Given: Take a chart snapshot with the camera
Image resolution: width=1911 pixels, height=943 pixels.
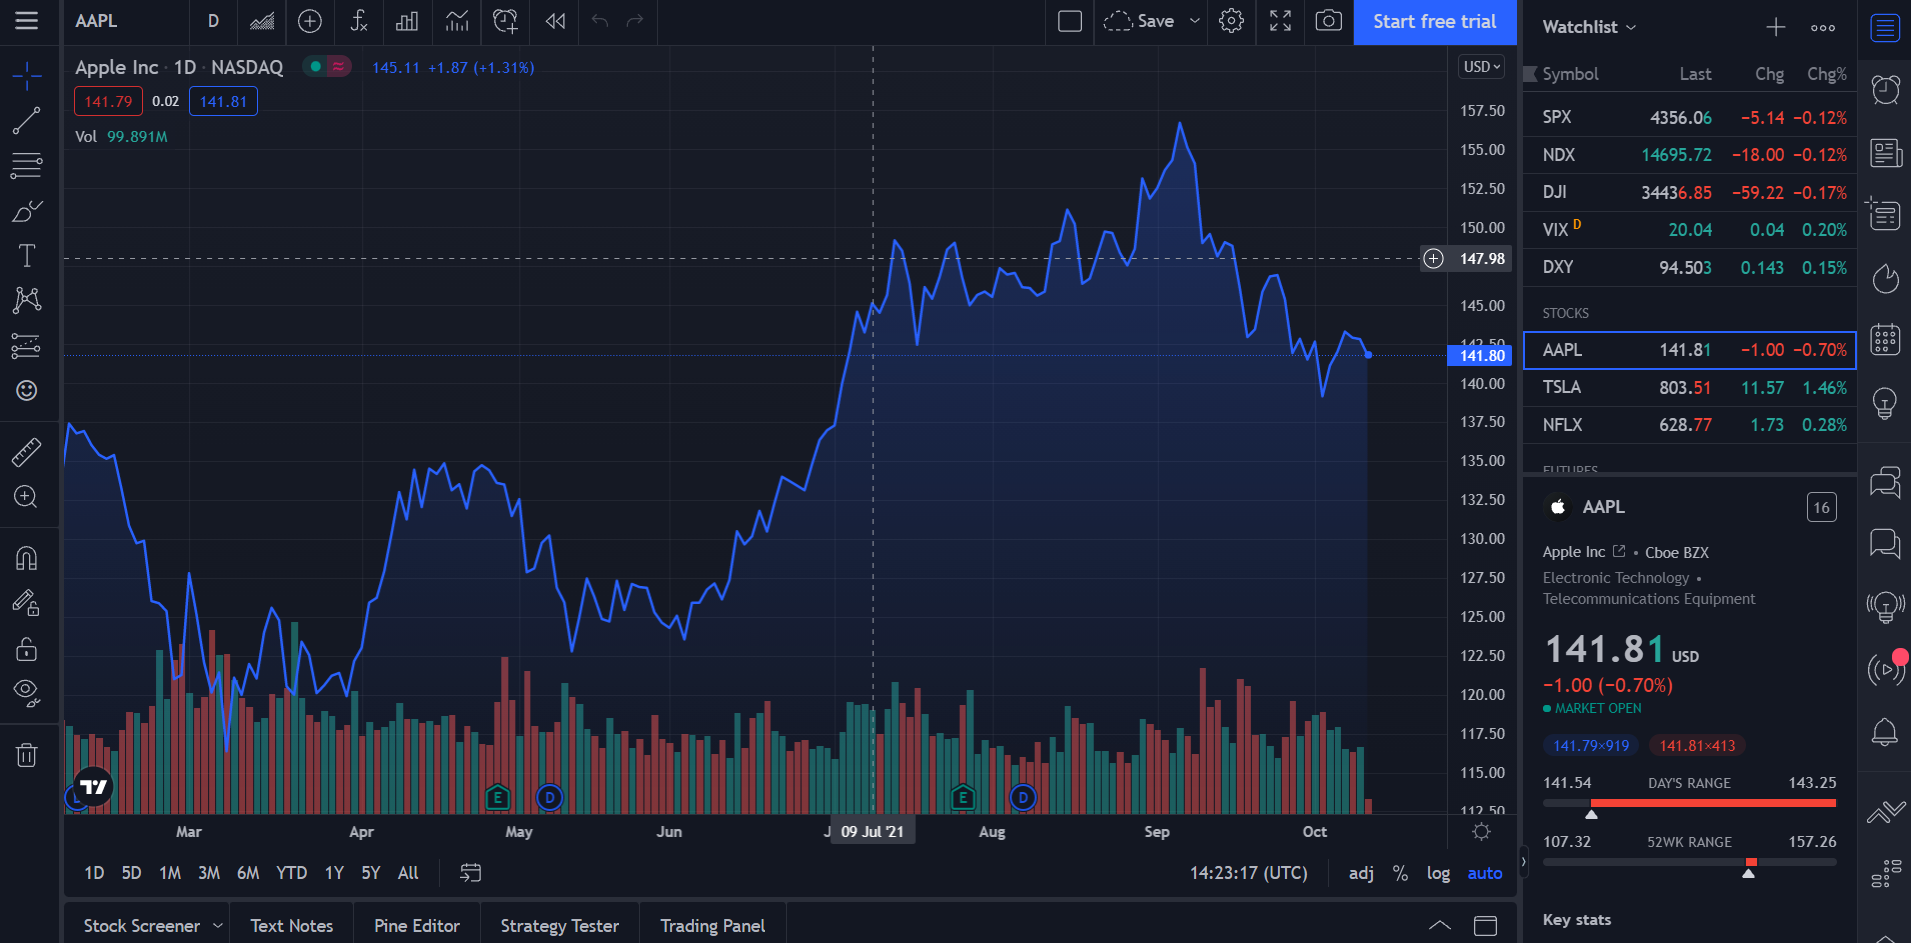Looking at the screenshot, I should 1329,21.
